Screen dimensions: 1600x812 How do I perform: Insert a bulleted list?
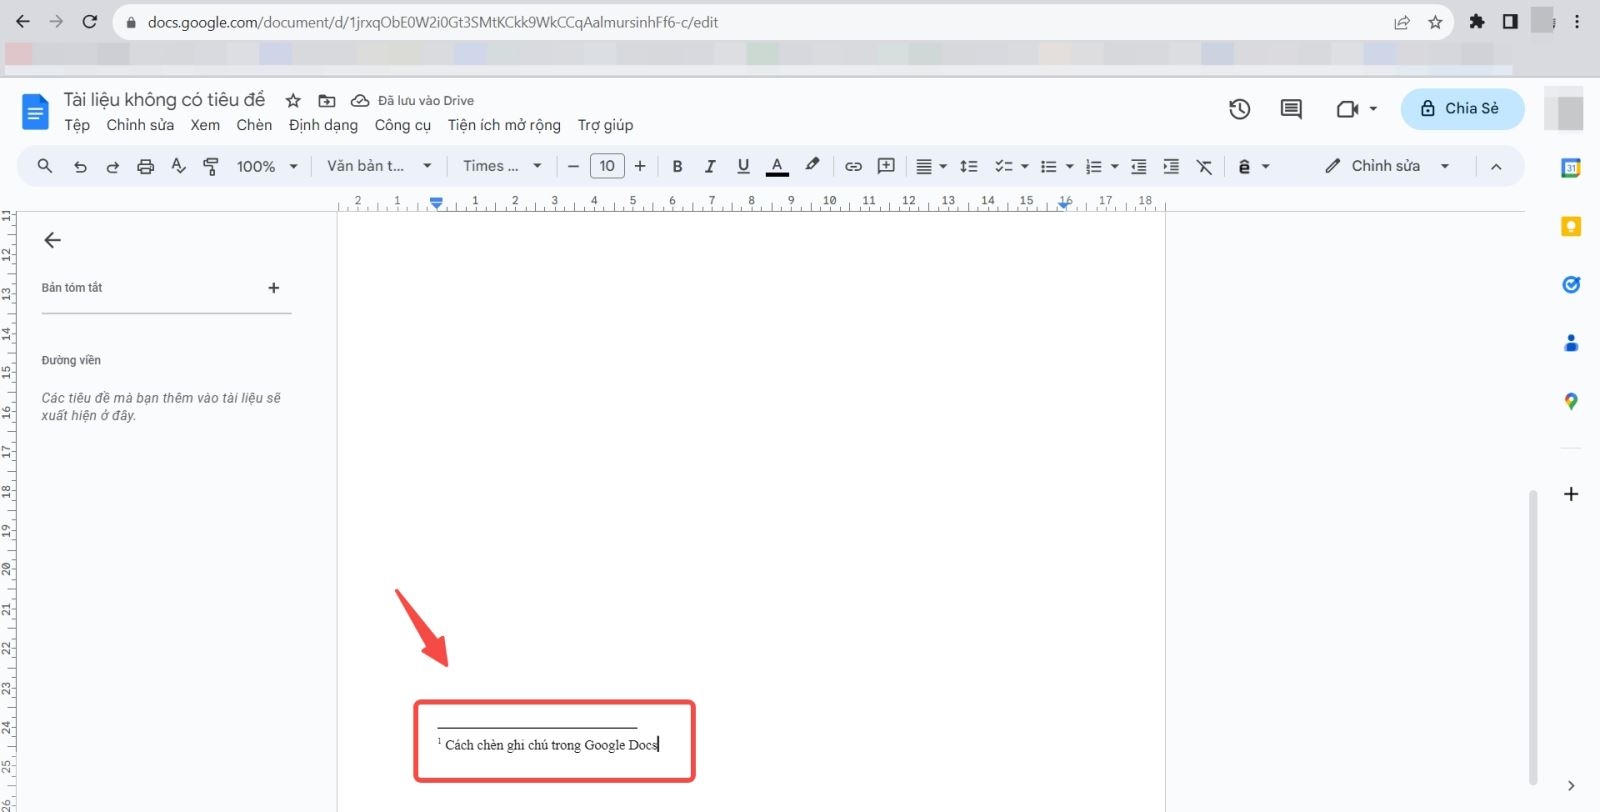coord(1048,166)
